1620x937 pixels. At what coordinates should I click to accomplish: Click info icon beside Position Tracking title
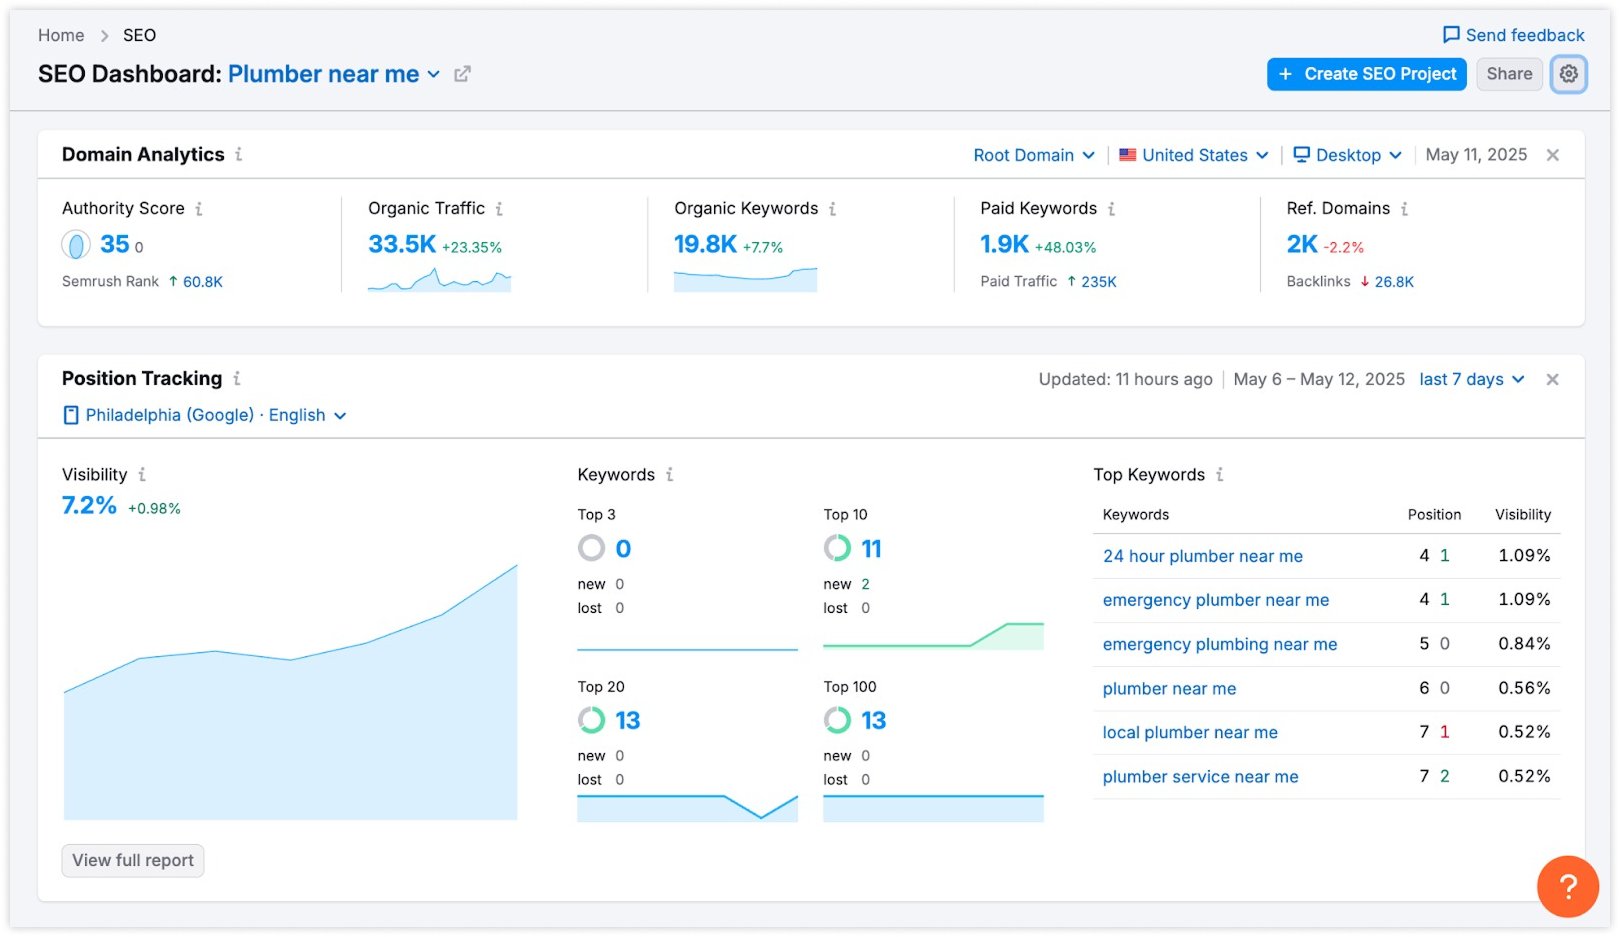(237, 379)
